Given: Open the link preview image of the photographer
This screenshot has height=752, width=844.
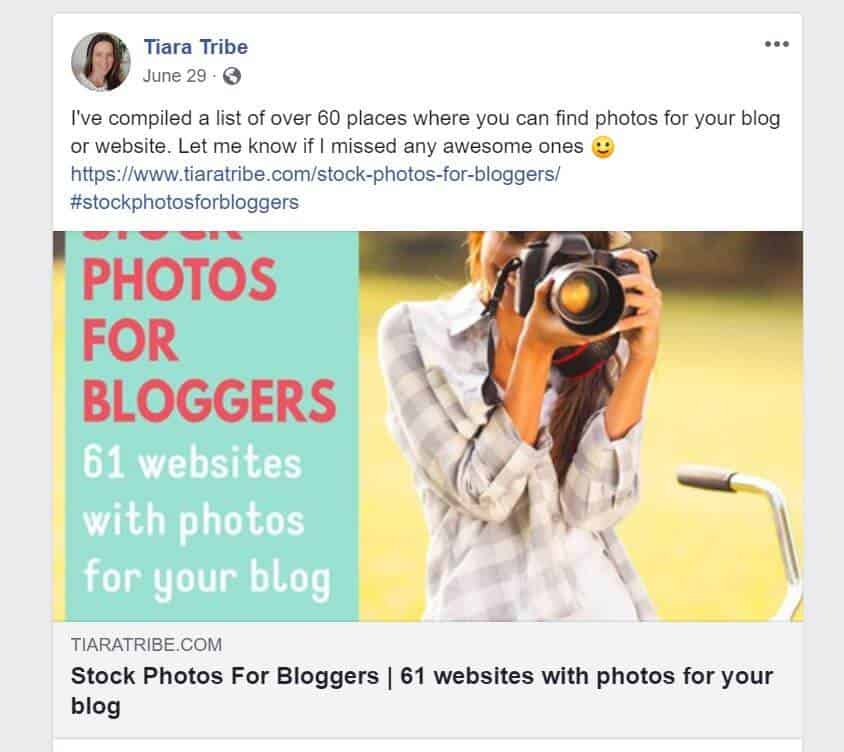Looking at the screenshot, I should [x=428, y=426].
